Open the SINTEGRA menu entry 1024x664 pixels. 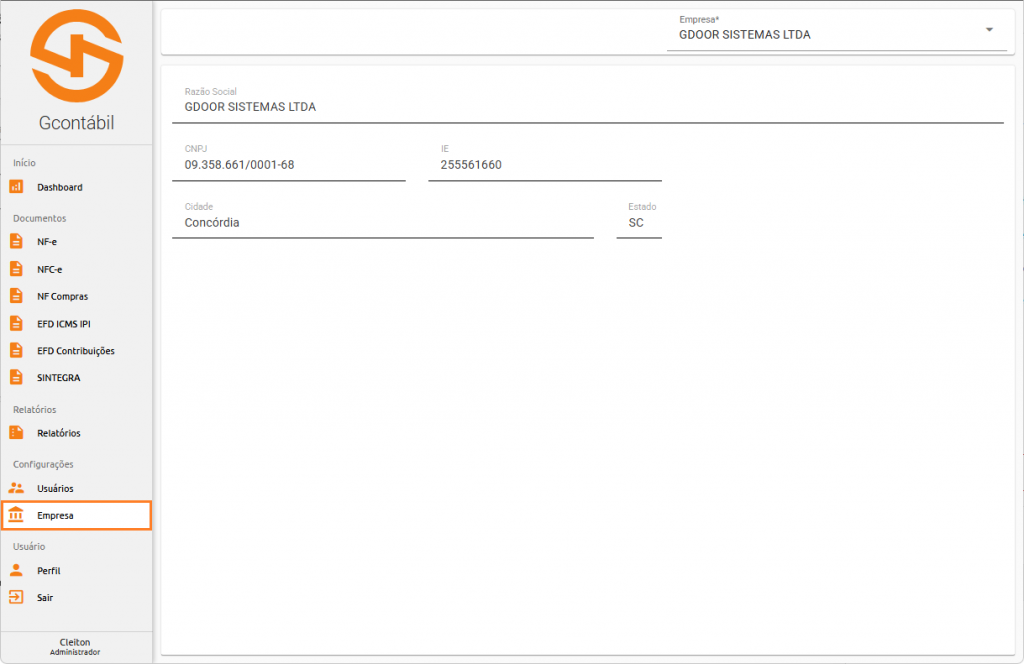point(76,378)
